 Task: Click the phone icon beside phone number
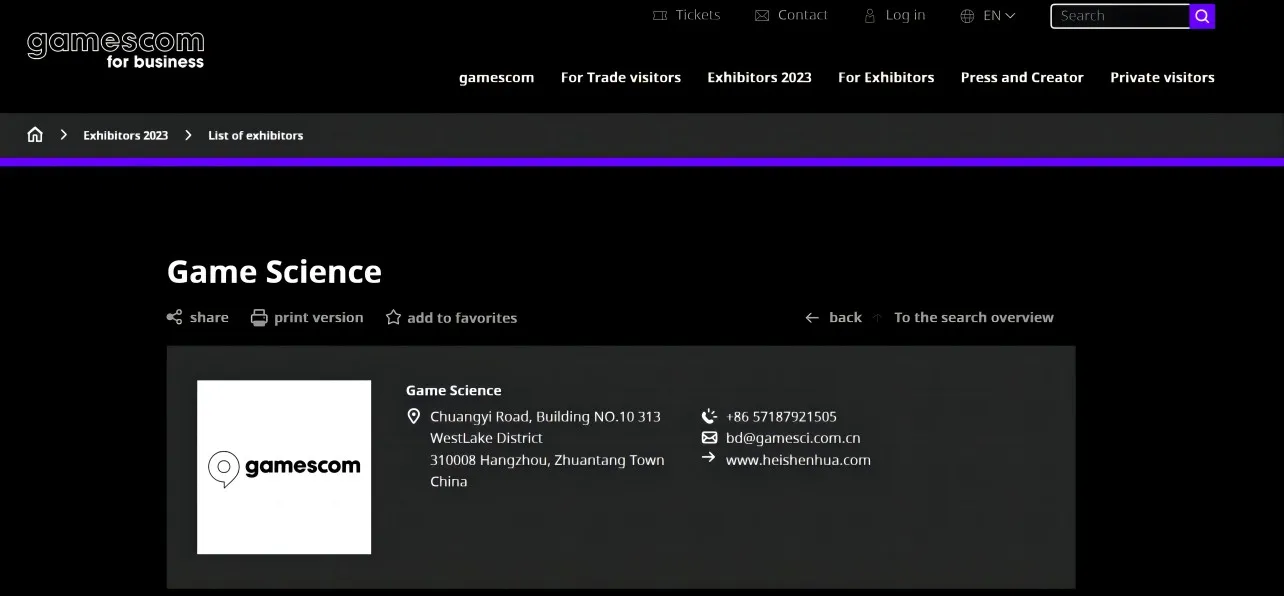pyautogui.click(x=709, y=416)
